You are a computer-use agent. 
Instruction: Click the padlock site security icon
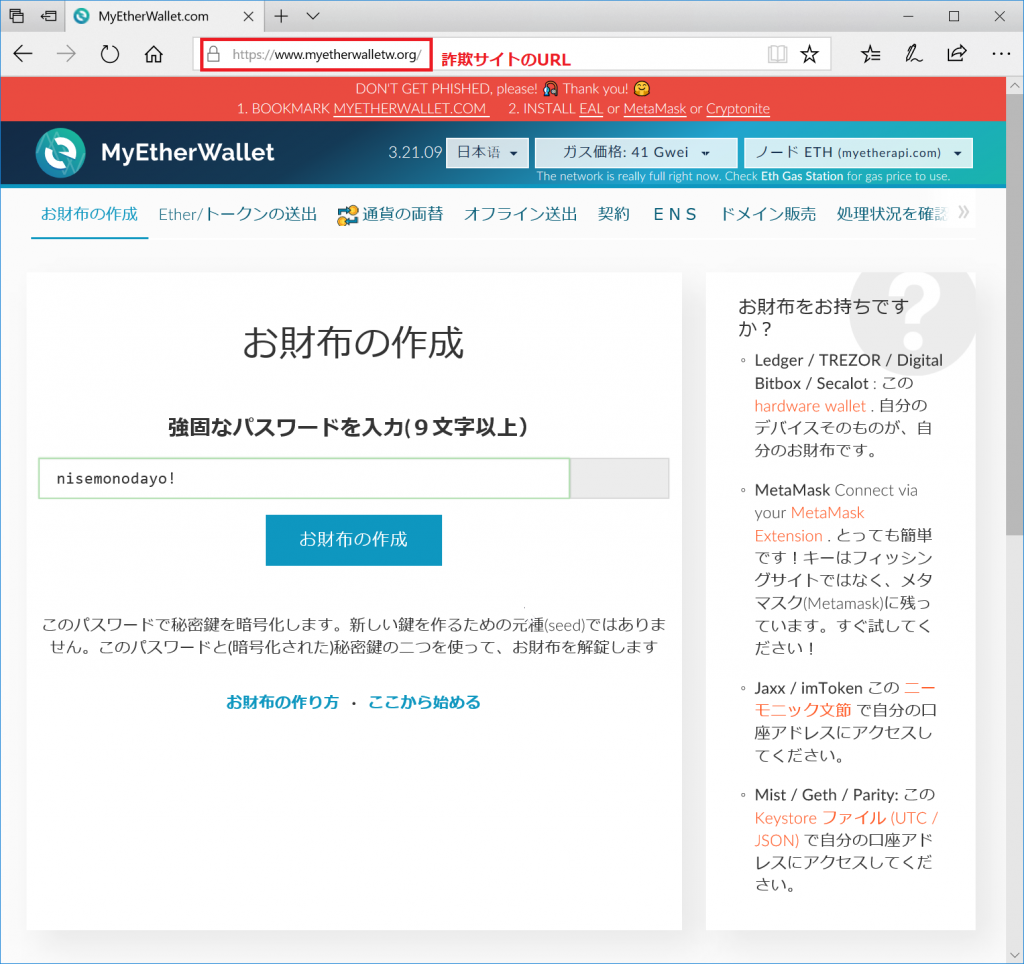coord(214,54)
